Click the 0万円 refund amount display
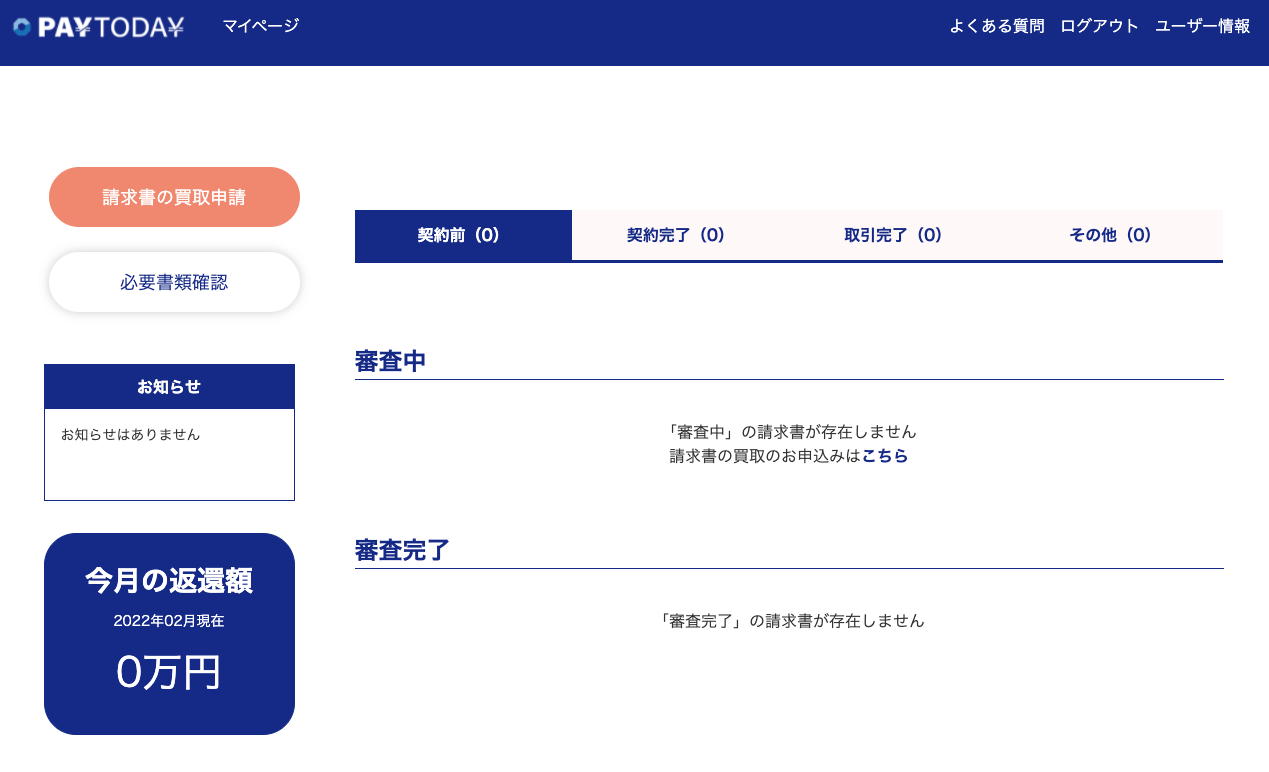This screenshot has height=772, width=1269. tap(169, 673)
